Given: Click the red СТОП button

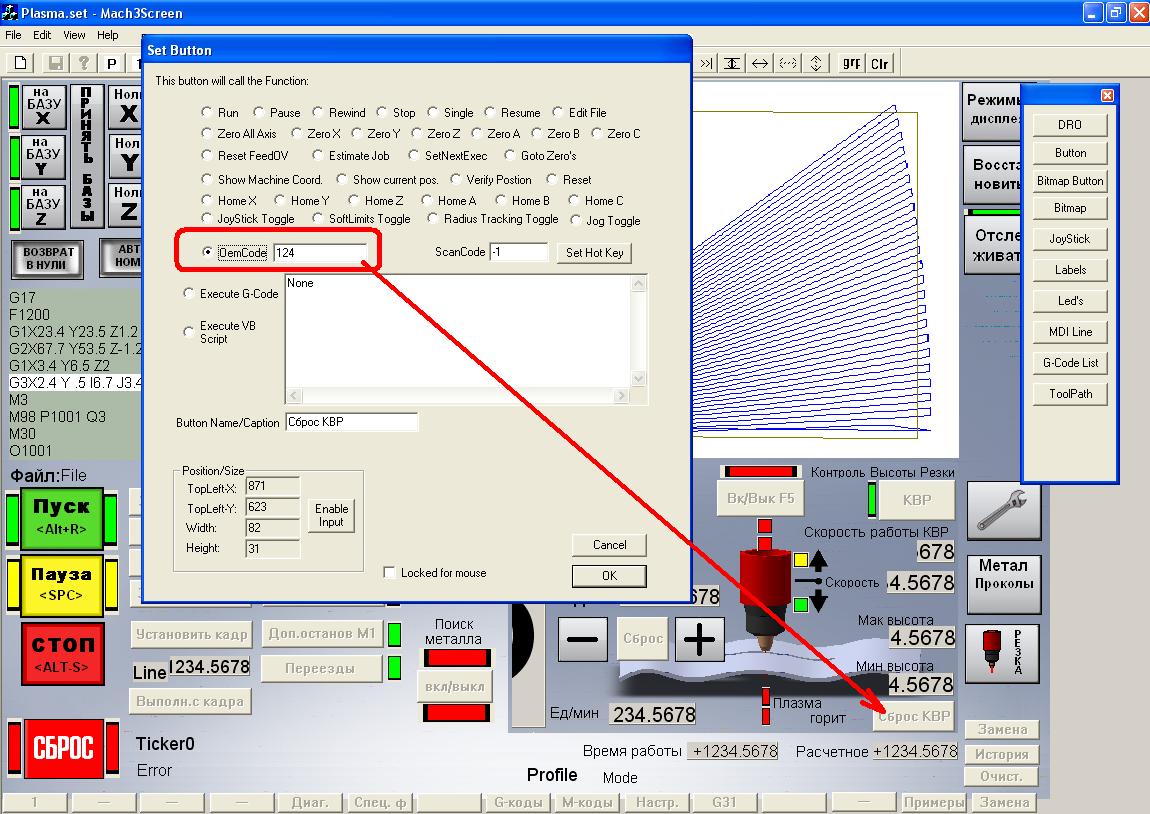Looking at the screenshot, I should pyautogui.click(x=62, y=653).
